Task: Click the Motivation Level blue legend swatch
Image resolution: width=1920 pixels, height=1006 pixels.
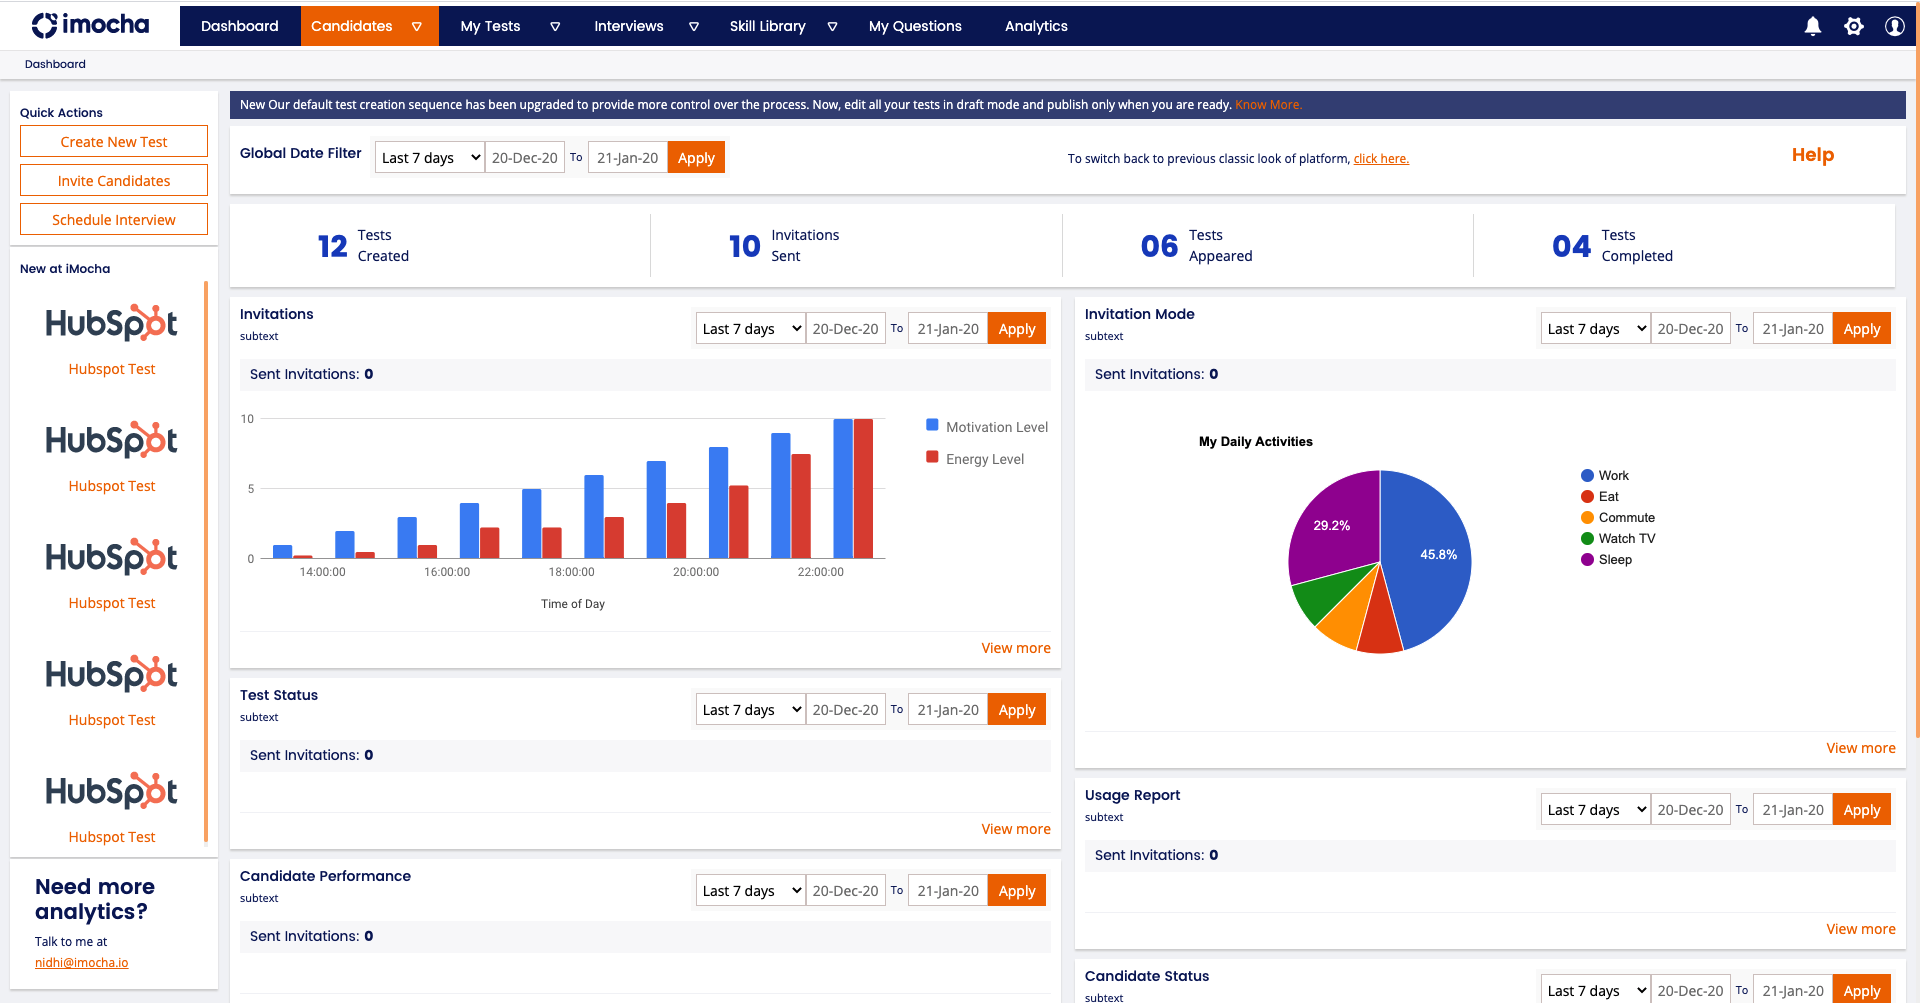Action: 932,425
